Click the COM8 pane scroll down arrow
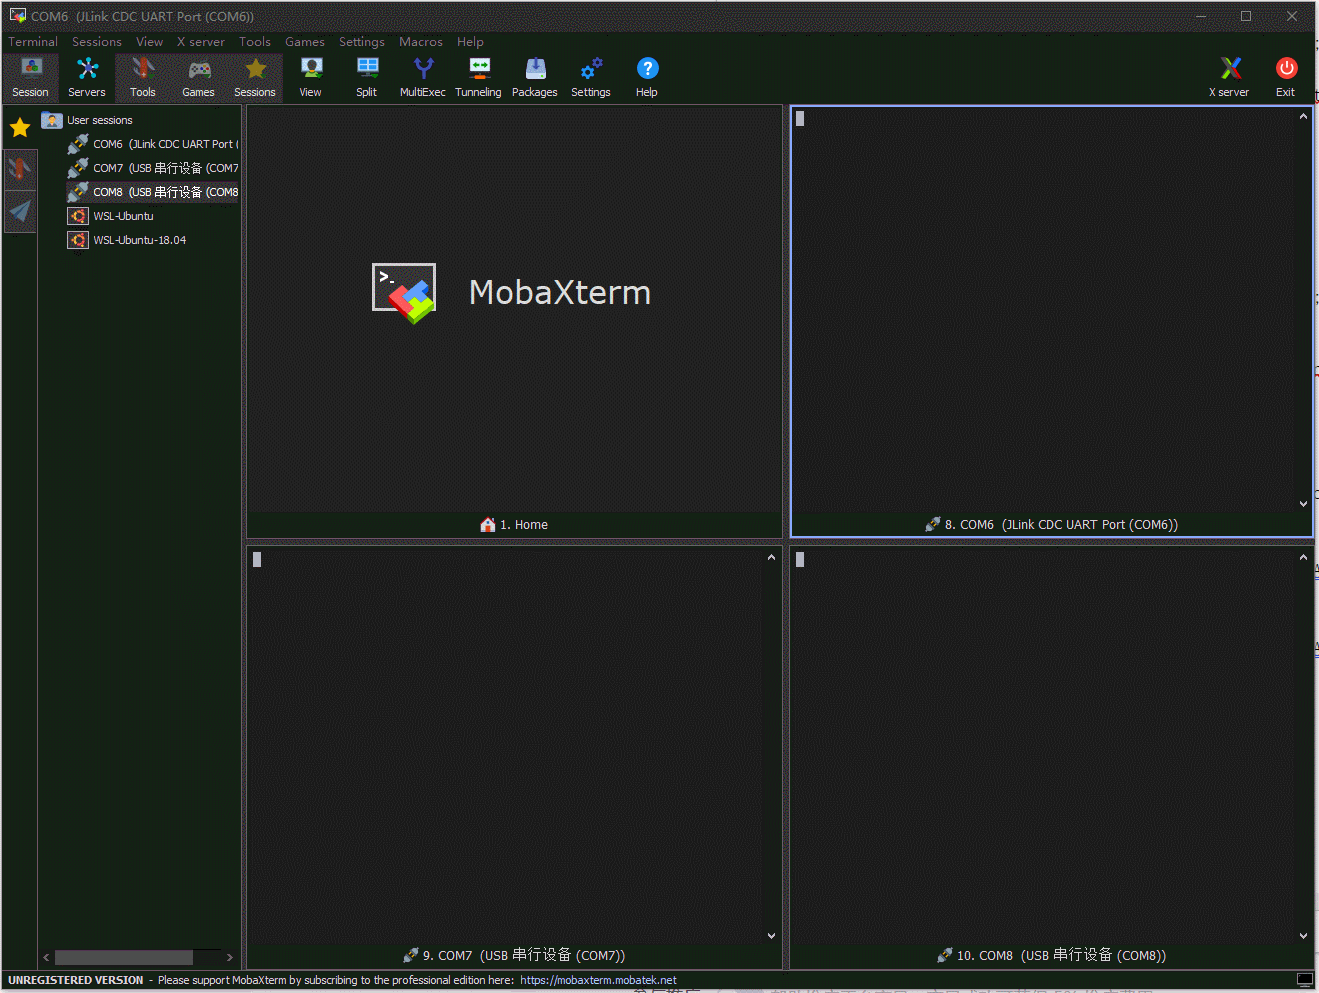Viewport: 1319px width, 993px height. pyautogui.click(x=1303, y=936)
